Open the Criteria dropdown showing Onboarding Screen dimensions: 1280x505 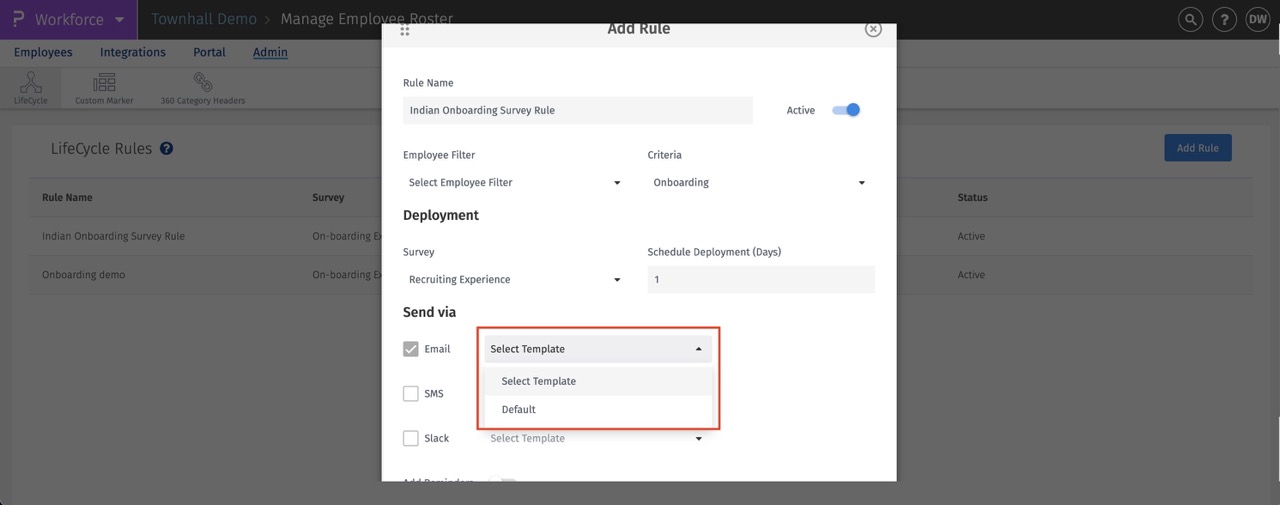tap(759, 183)
